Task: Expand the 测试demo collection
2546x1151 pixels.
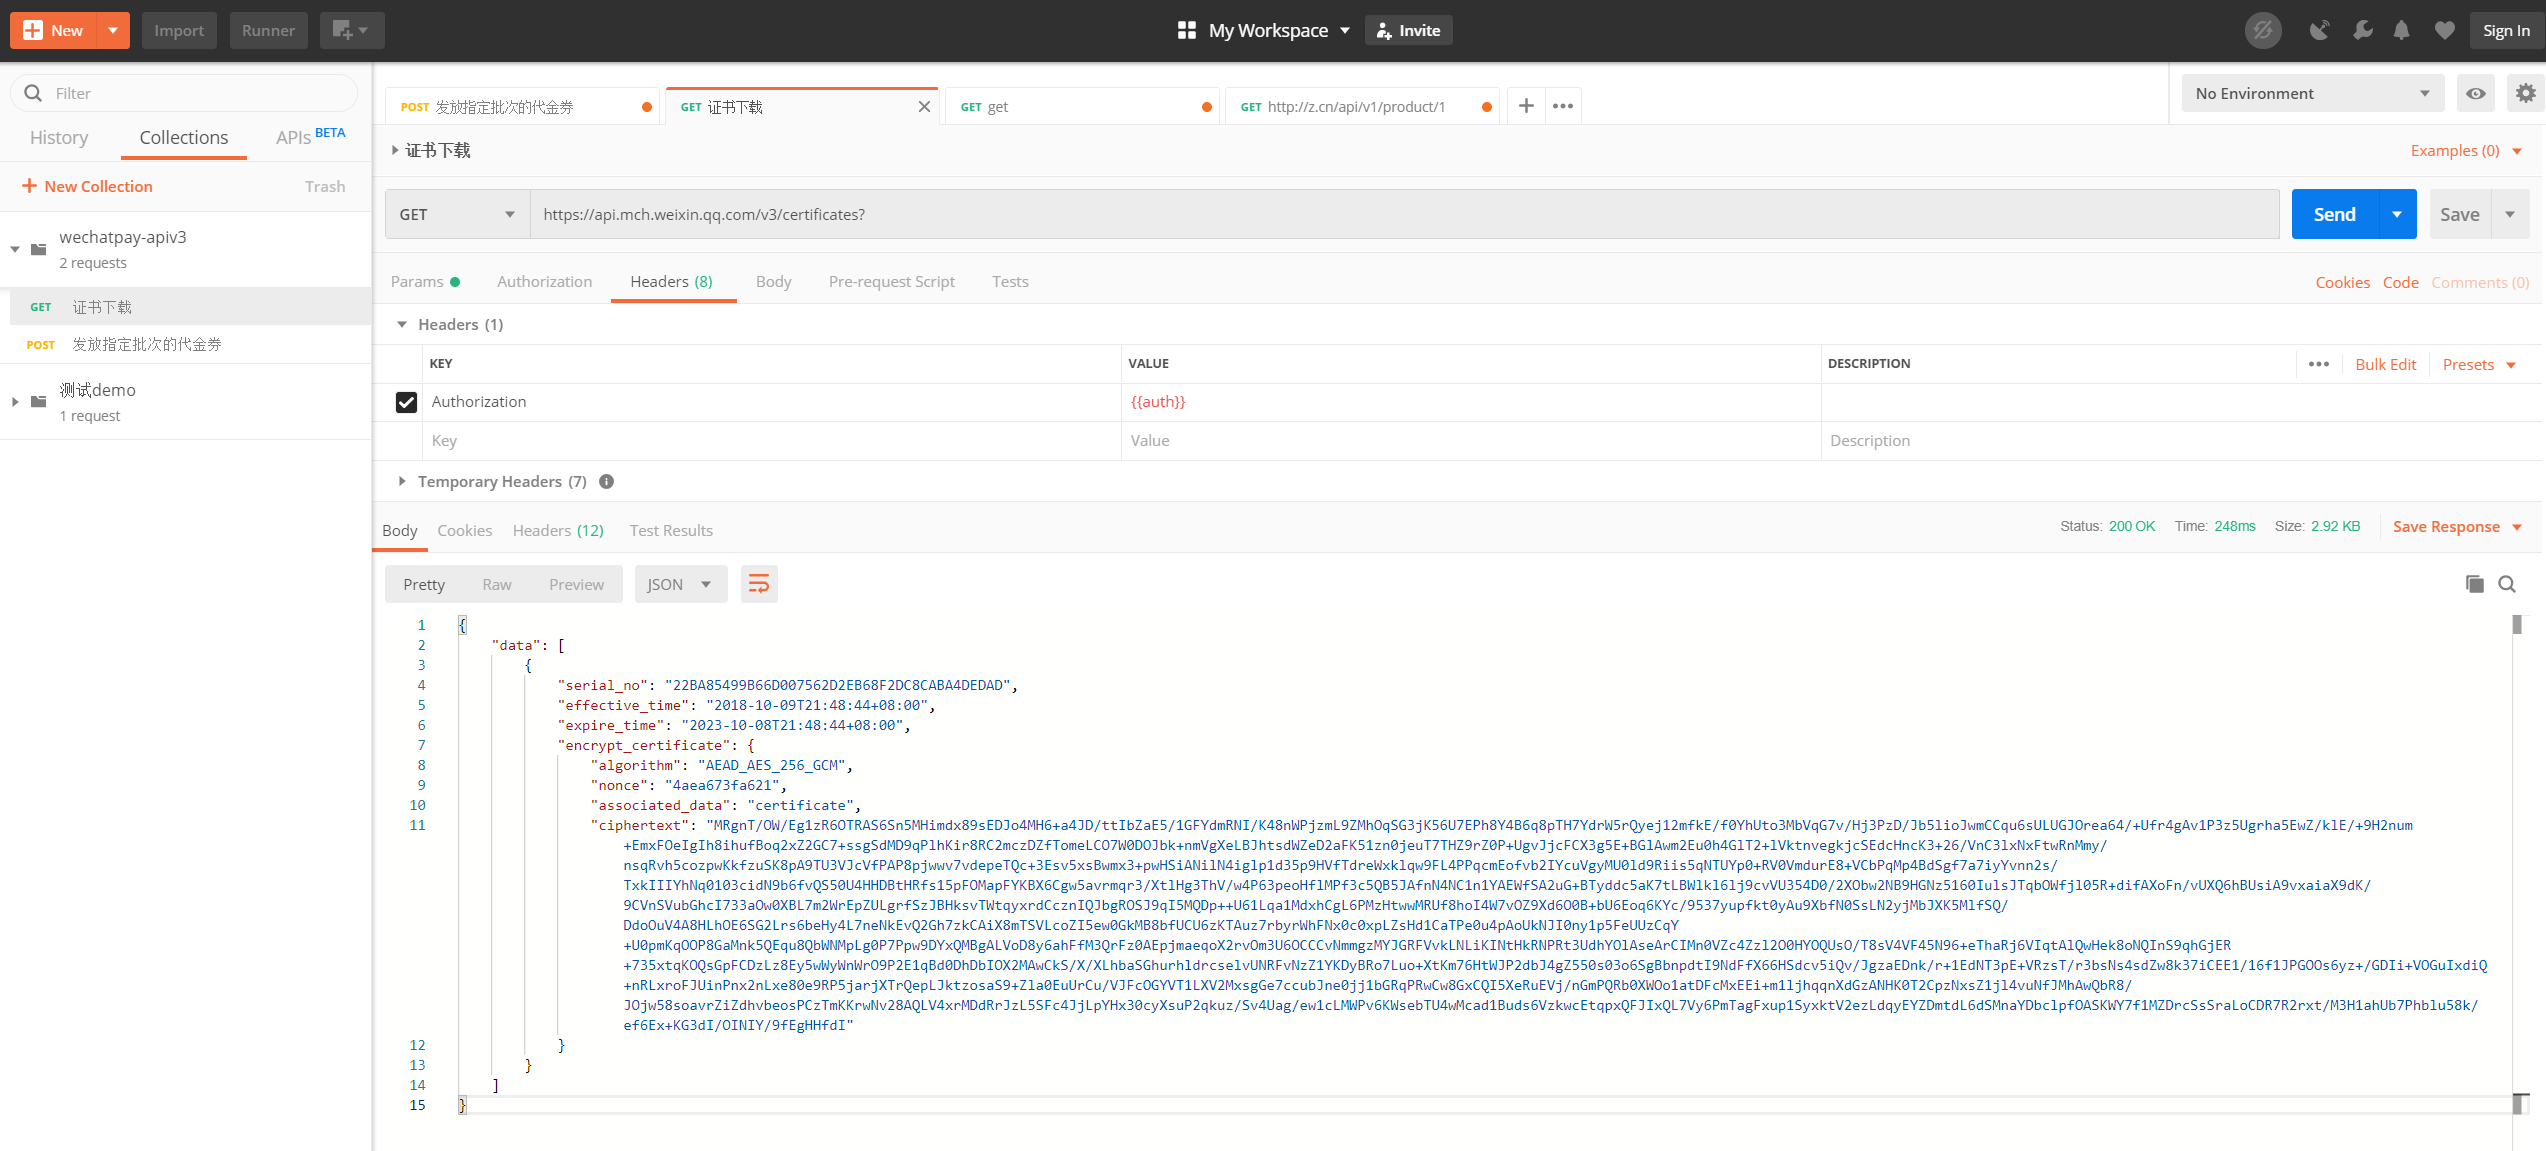Action: [15, 402]
